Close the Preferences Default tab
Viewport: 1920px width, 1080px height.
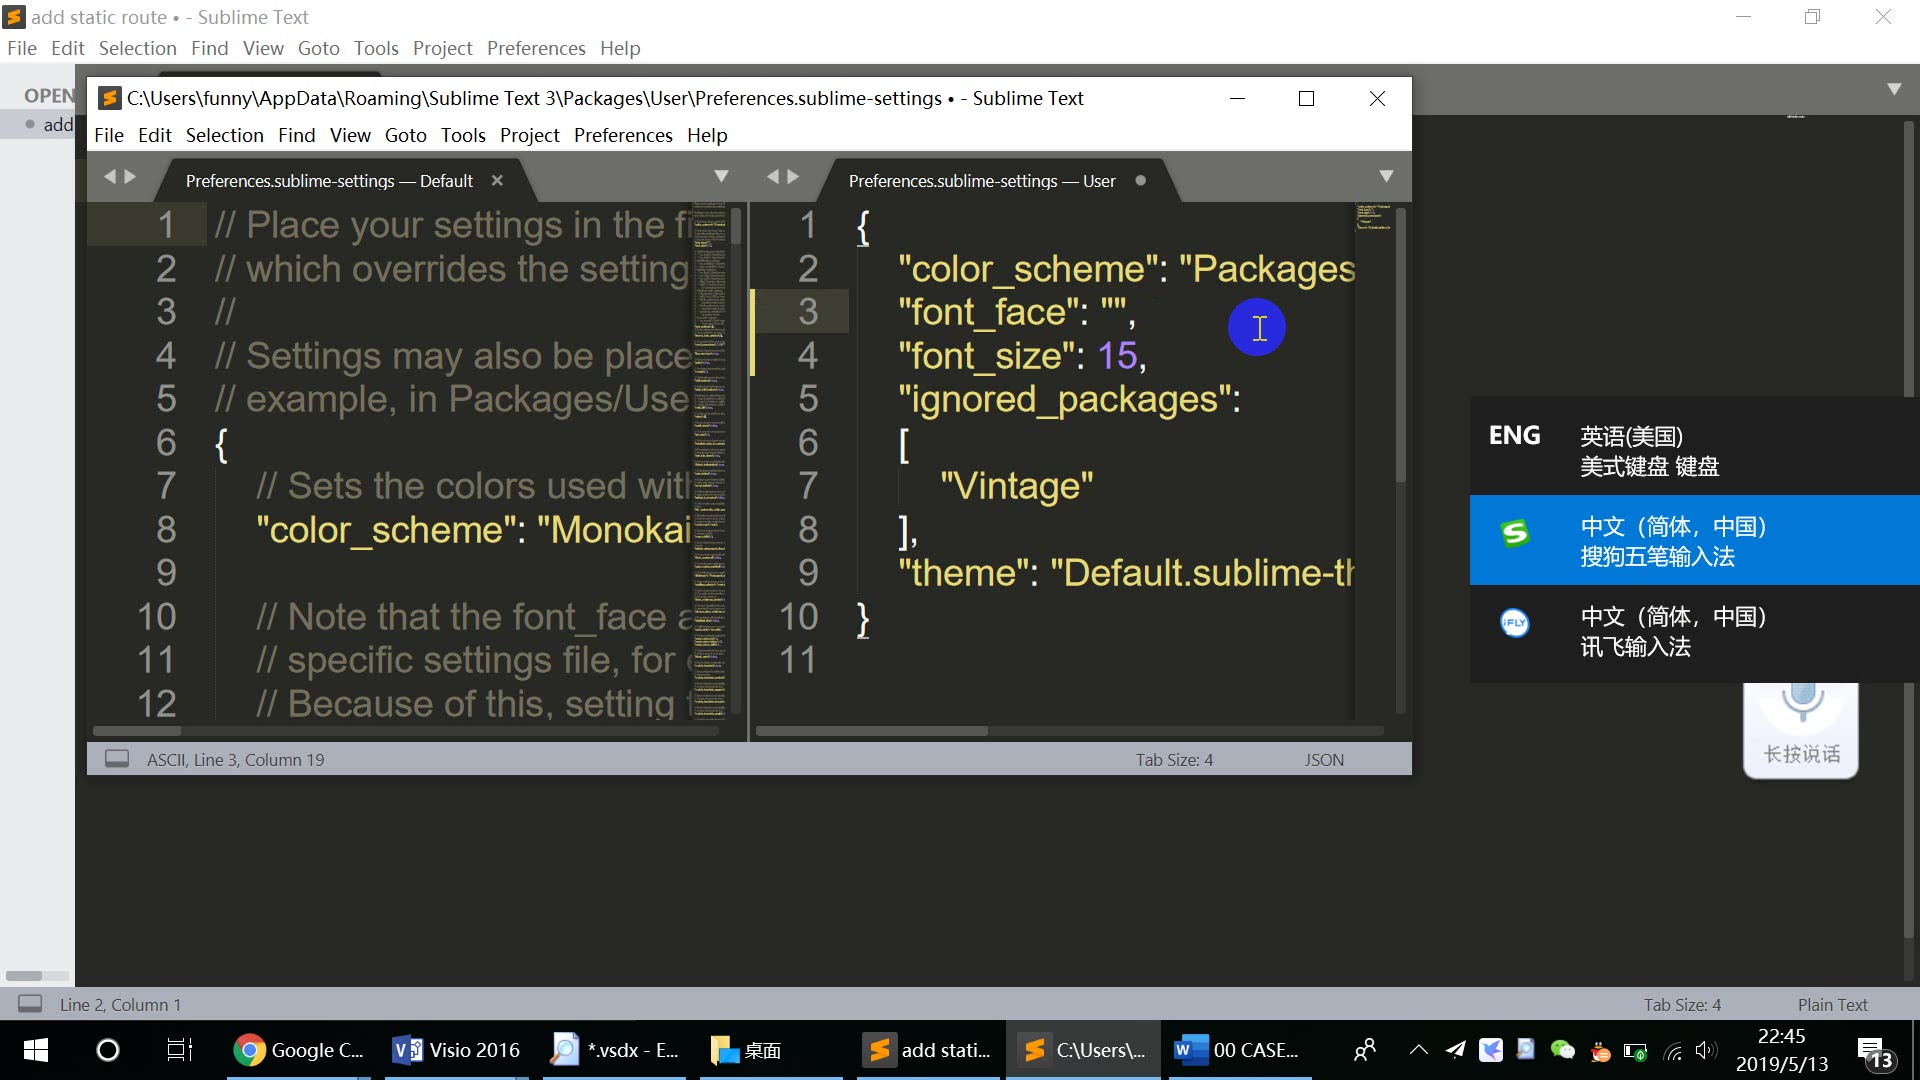coord(497,181)
